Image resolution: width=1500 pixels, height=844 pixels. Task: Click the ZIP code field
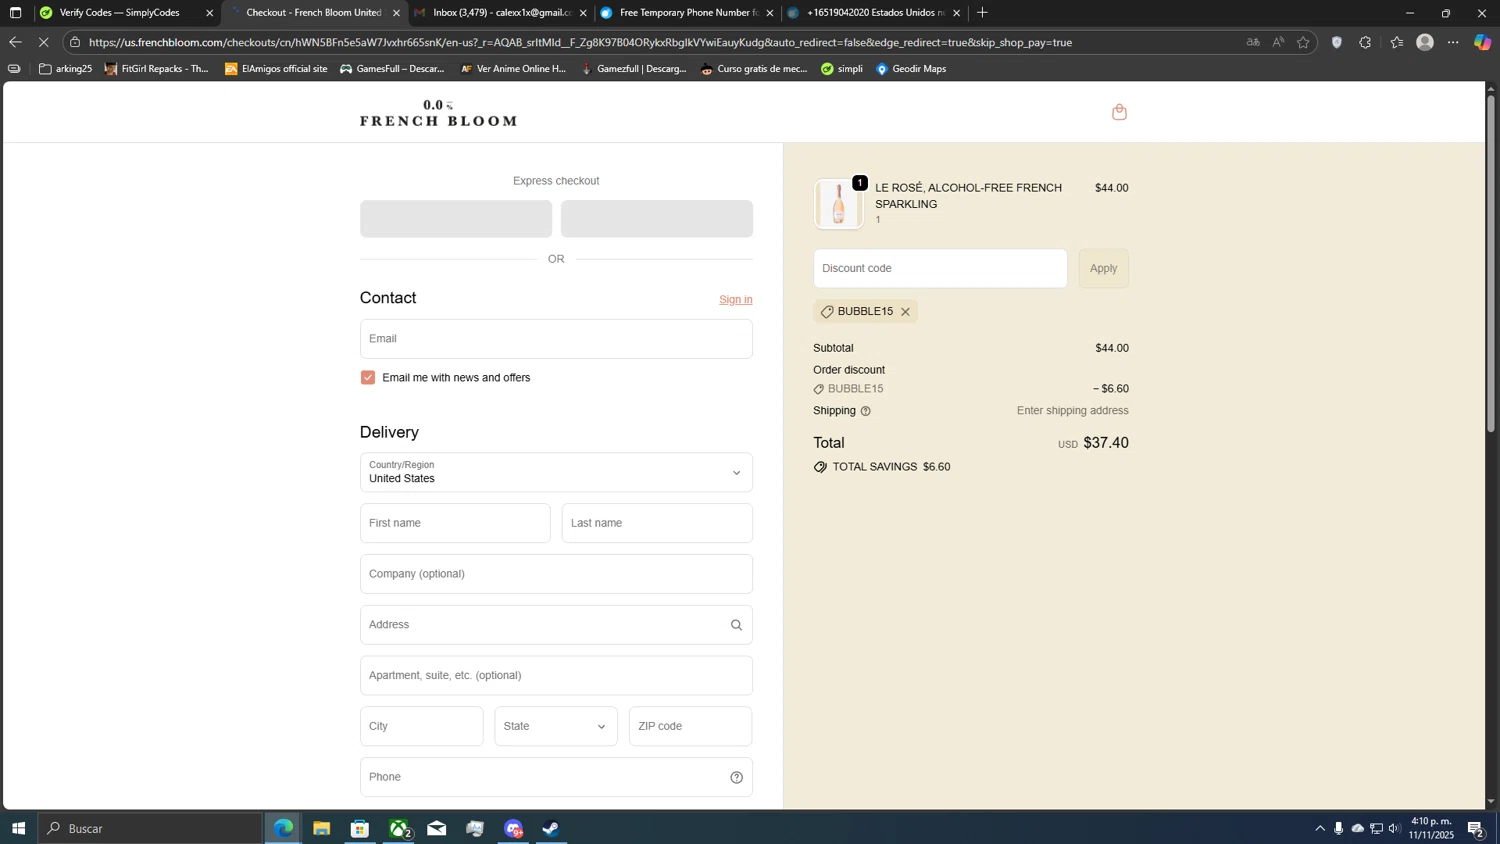[690, 726]
